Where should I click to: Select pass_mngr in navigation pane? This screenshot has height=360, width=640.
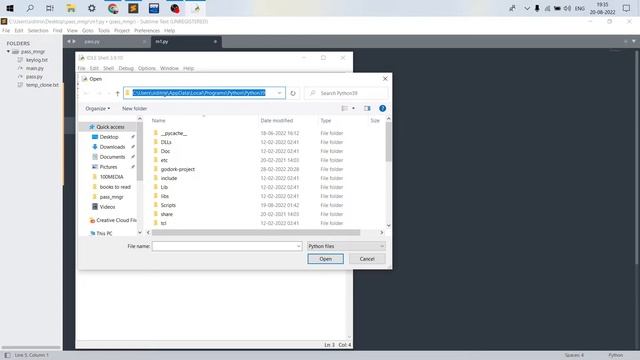[x=111, y=197]
